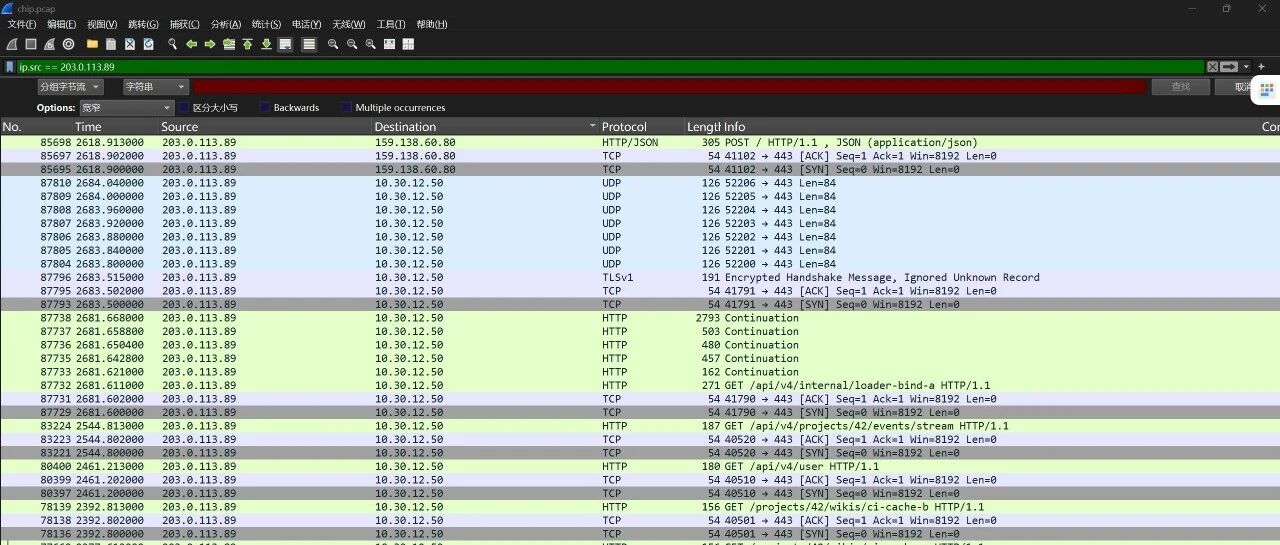Screen dimensions: 1280x545
Task: Open the 帮助(H) menu
Action: point(432,24)
